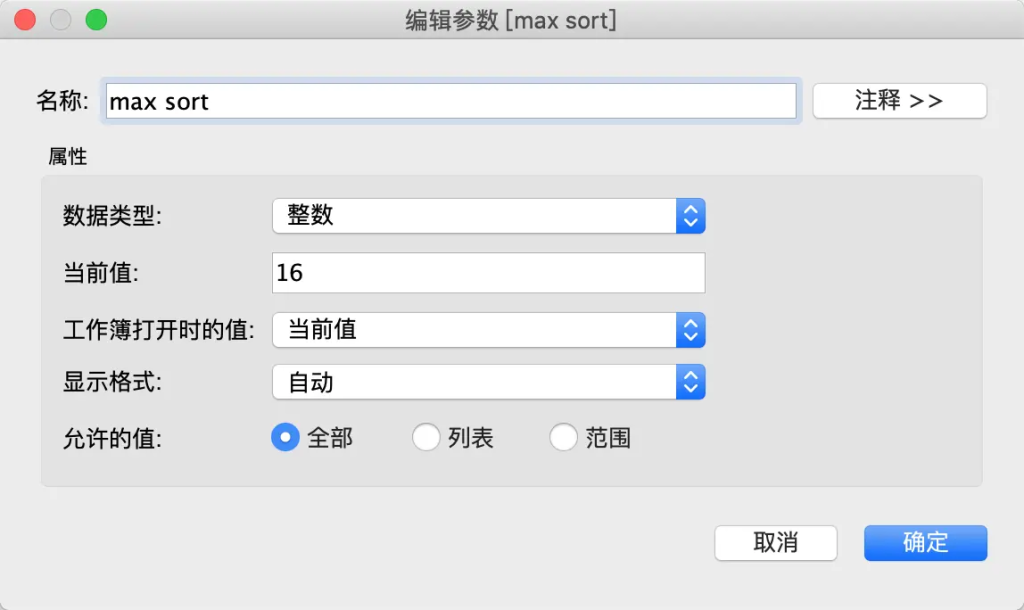The image size is (1024, 610).
Task: Click the blue chevron arrows beside 整数
Action: pyautogui.click(x=690, y=216)
